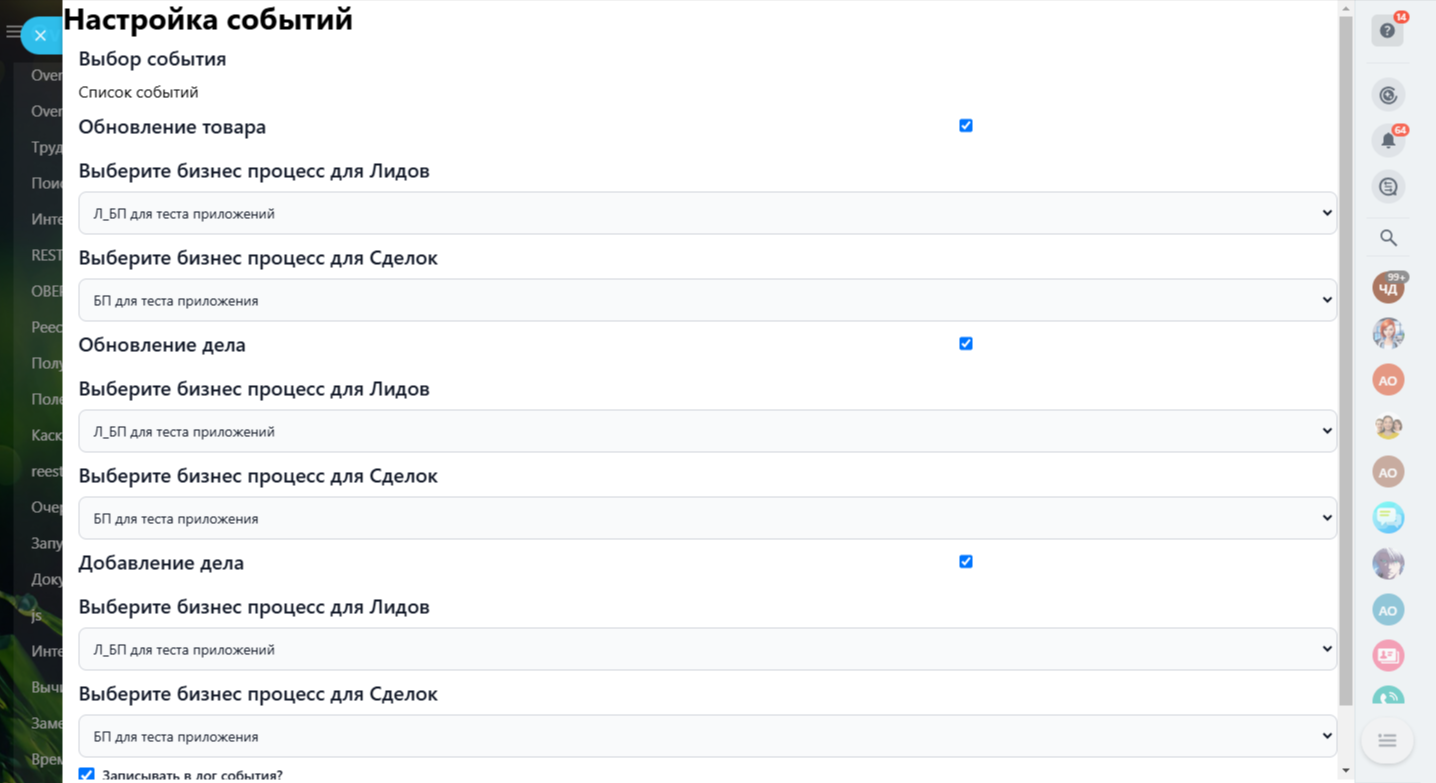Toggle the Обновление дела checkbox
The image size is (1436, 783).
point(966,344)
